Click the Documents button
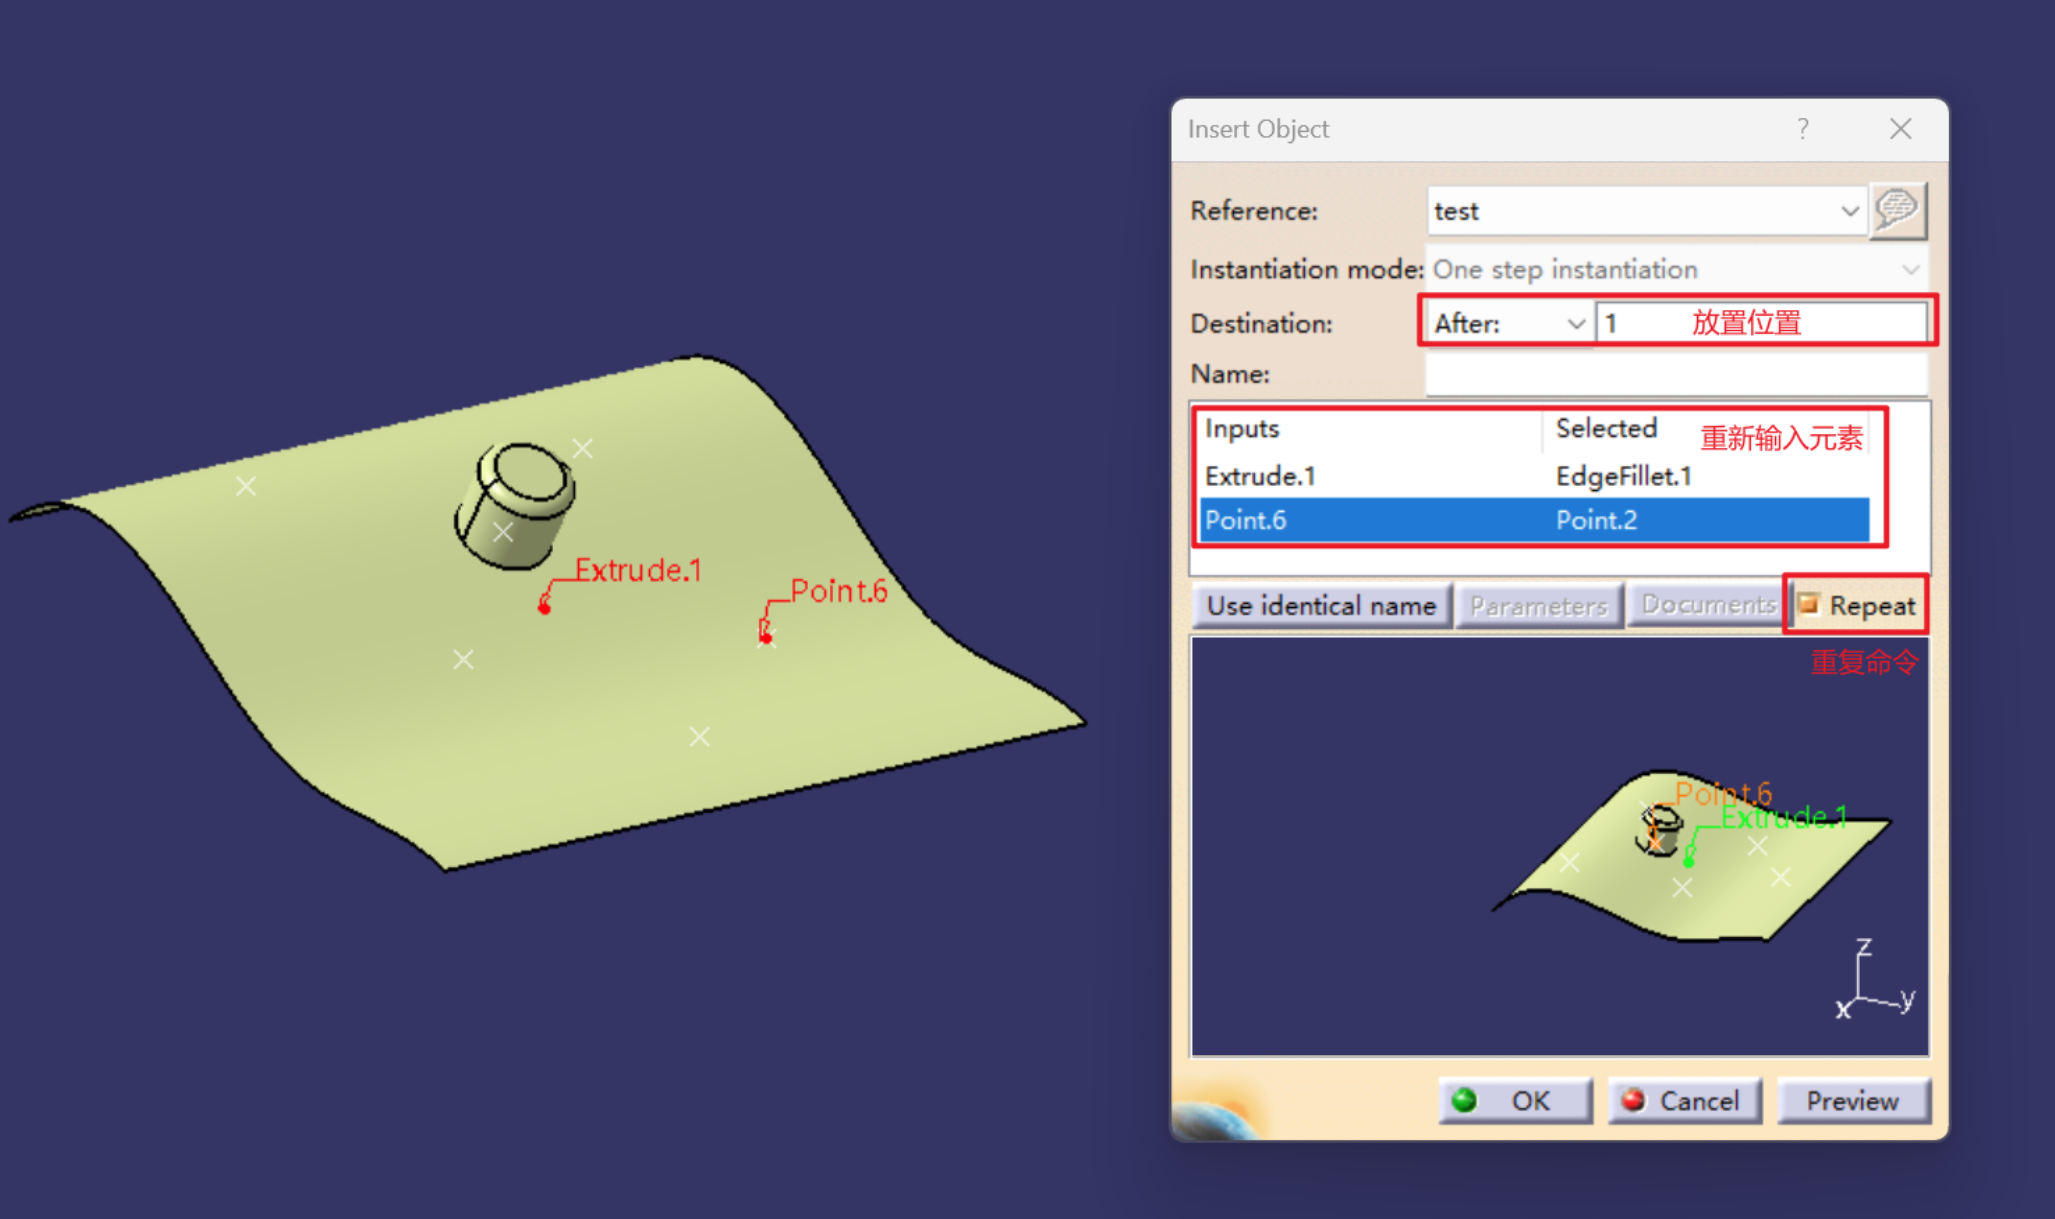 pos(1708,605)
